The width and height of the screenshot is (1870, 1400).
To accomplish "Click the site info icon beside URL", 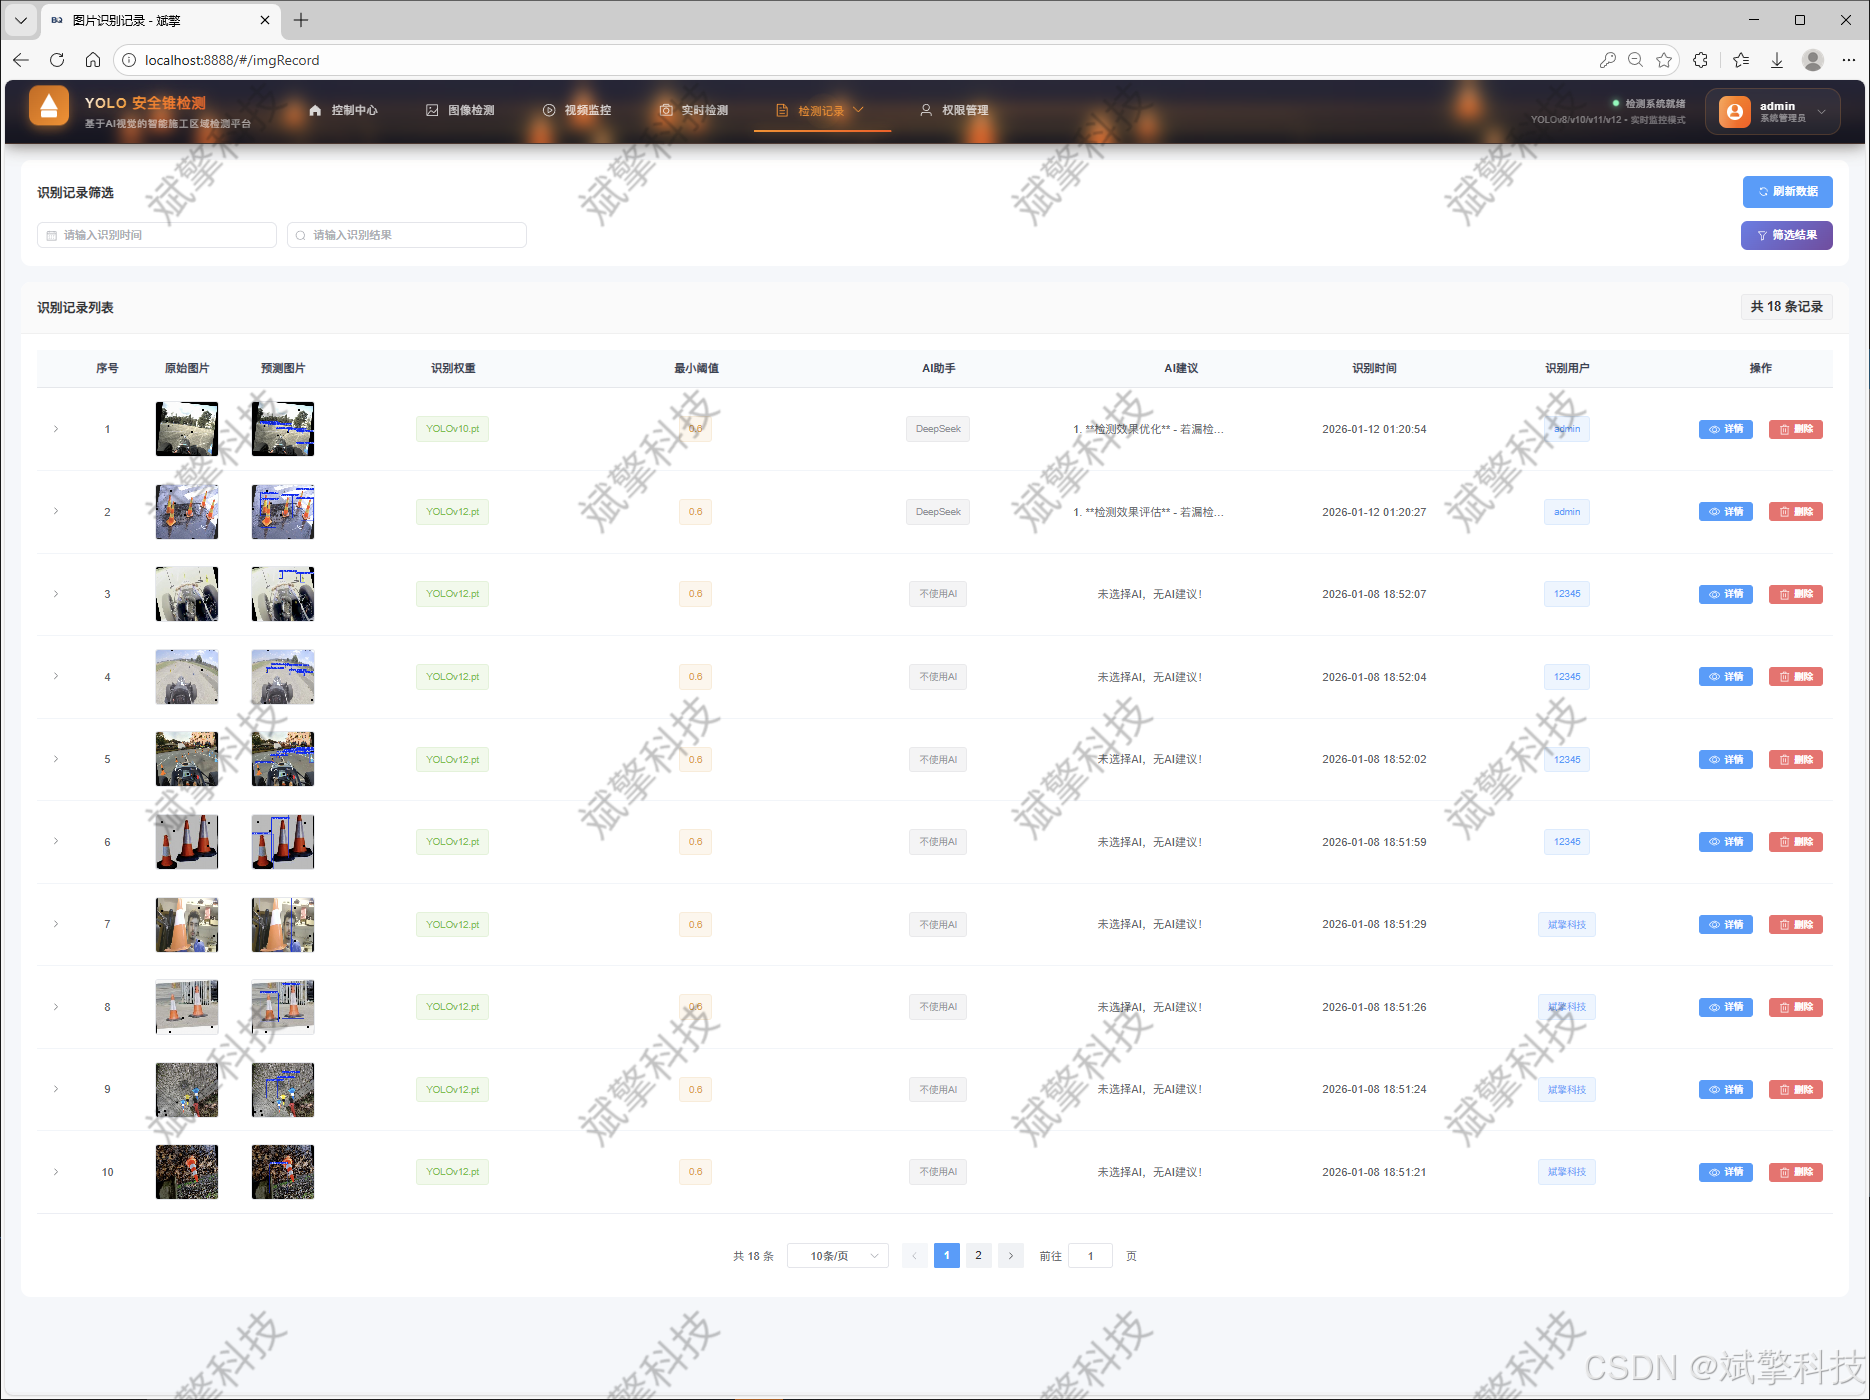I will (x=129, y=60).
